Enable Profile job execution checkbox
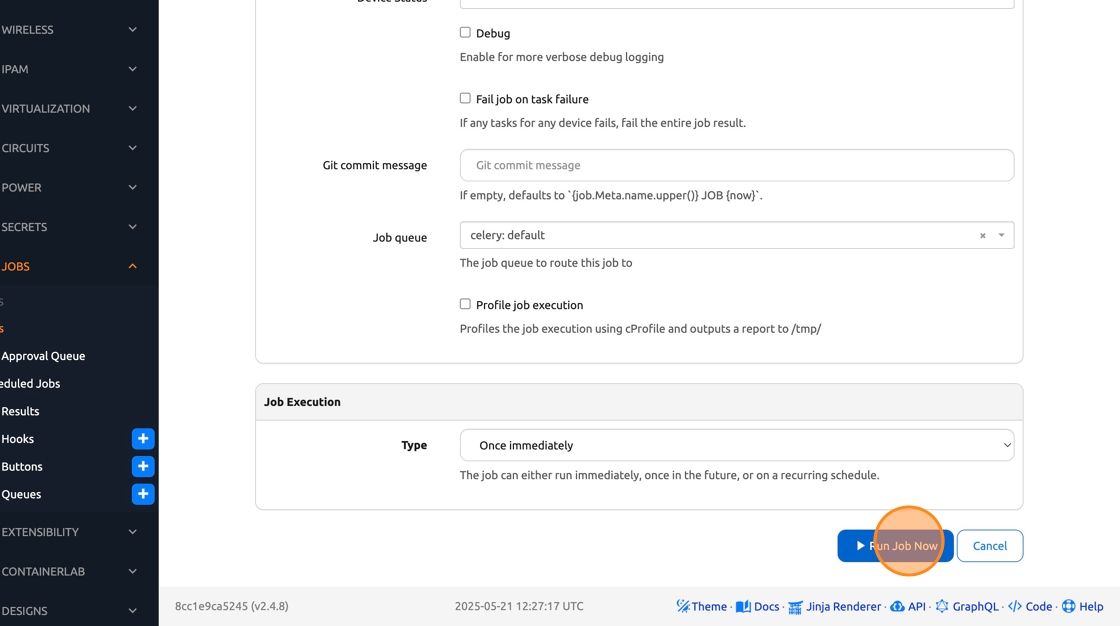Image resolution: width=1120 pixels, height=626 pixels. click(465, 304)
